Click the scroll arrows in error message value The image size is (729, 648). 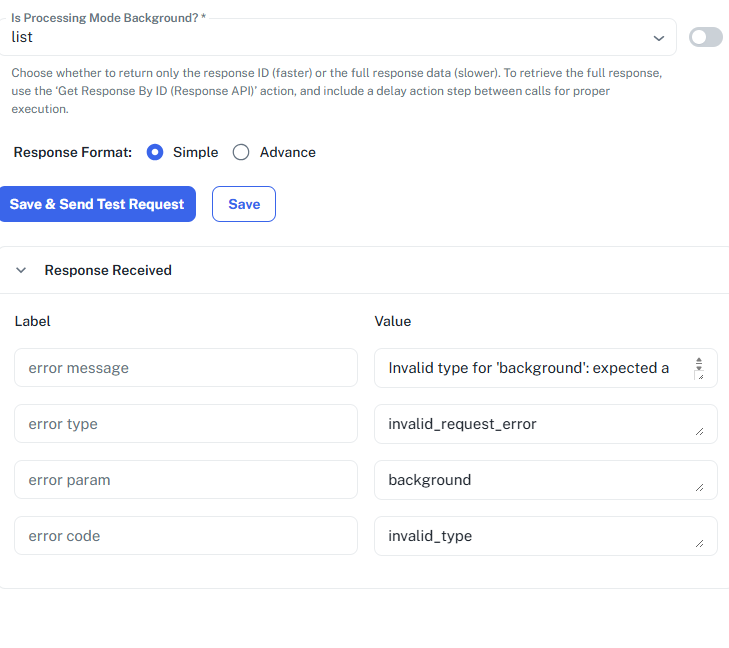point(699,363)
